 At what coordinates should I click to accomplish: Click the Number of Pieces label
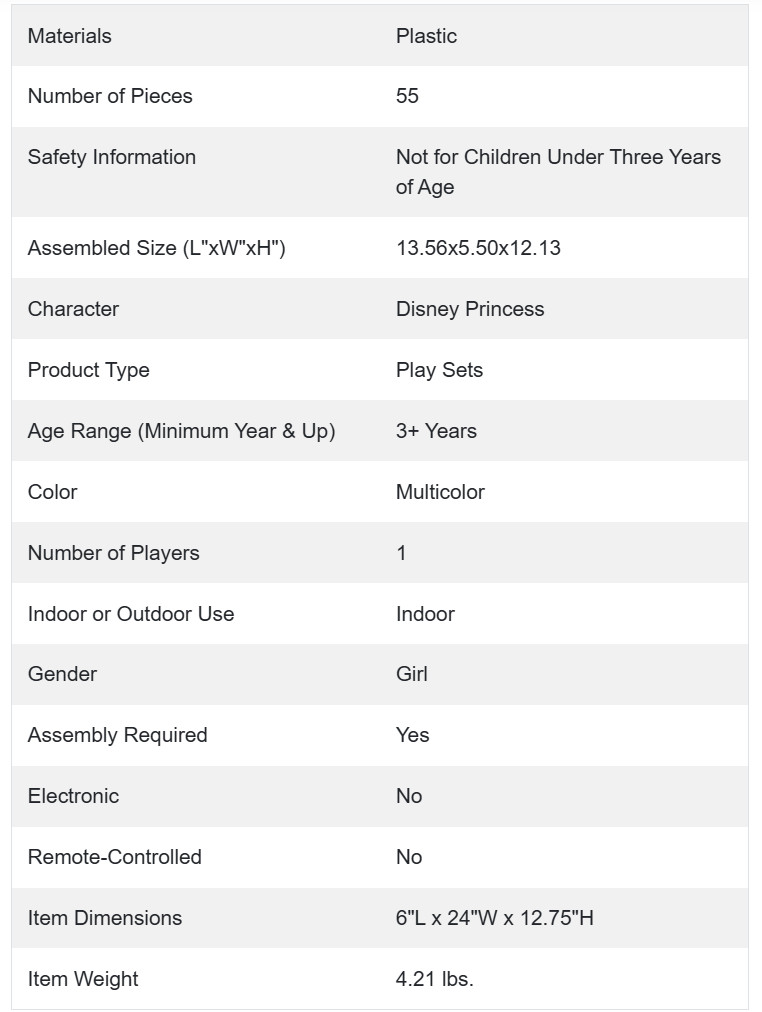tap(110, 96)
